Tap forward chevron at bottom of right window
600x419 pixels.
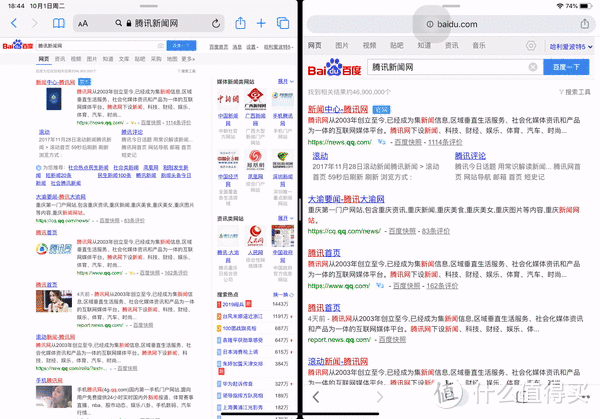pyautogui.click(x=380, y=397)
